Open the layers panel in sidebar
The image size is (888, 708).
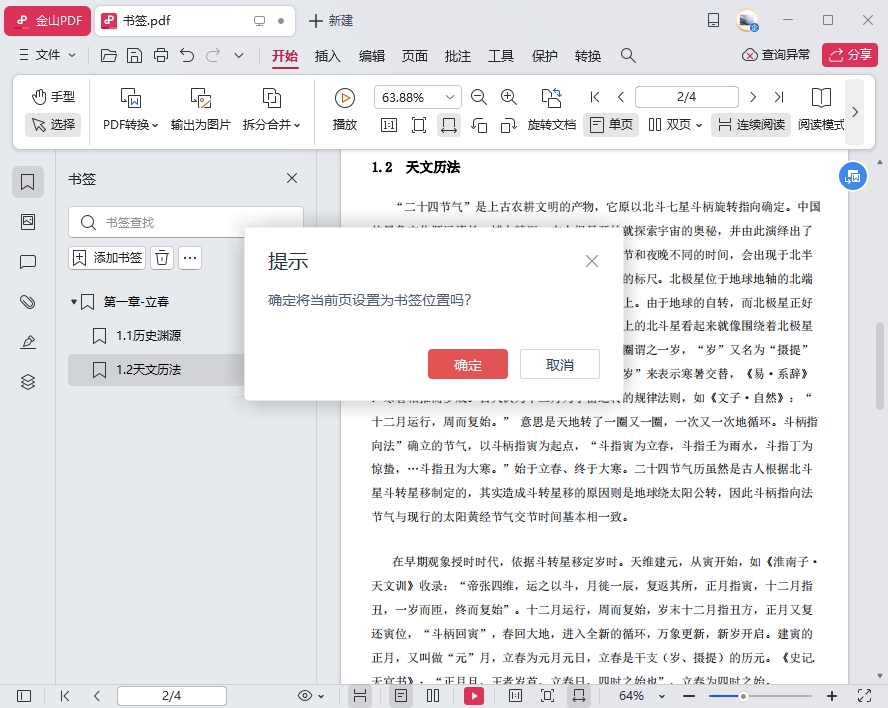[28, 382]
